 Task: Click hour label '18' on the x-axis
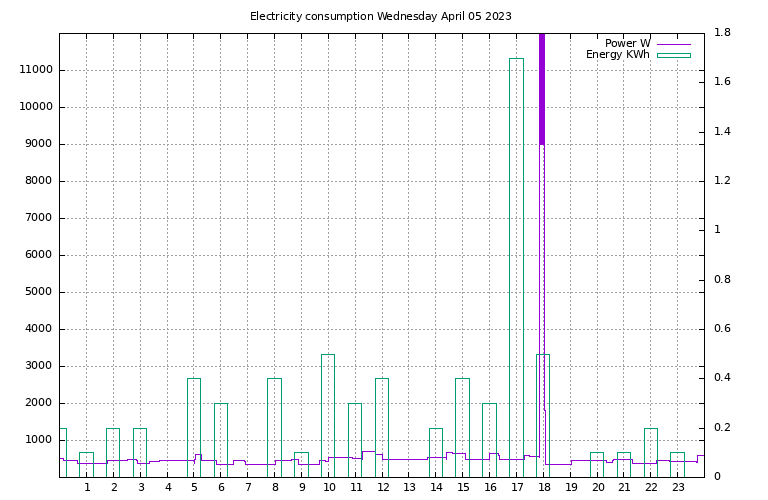point(544,487)
